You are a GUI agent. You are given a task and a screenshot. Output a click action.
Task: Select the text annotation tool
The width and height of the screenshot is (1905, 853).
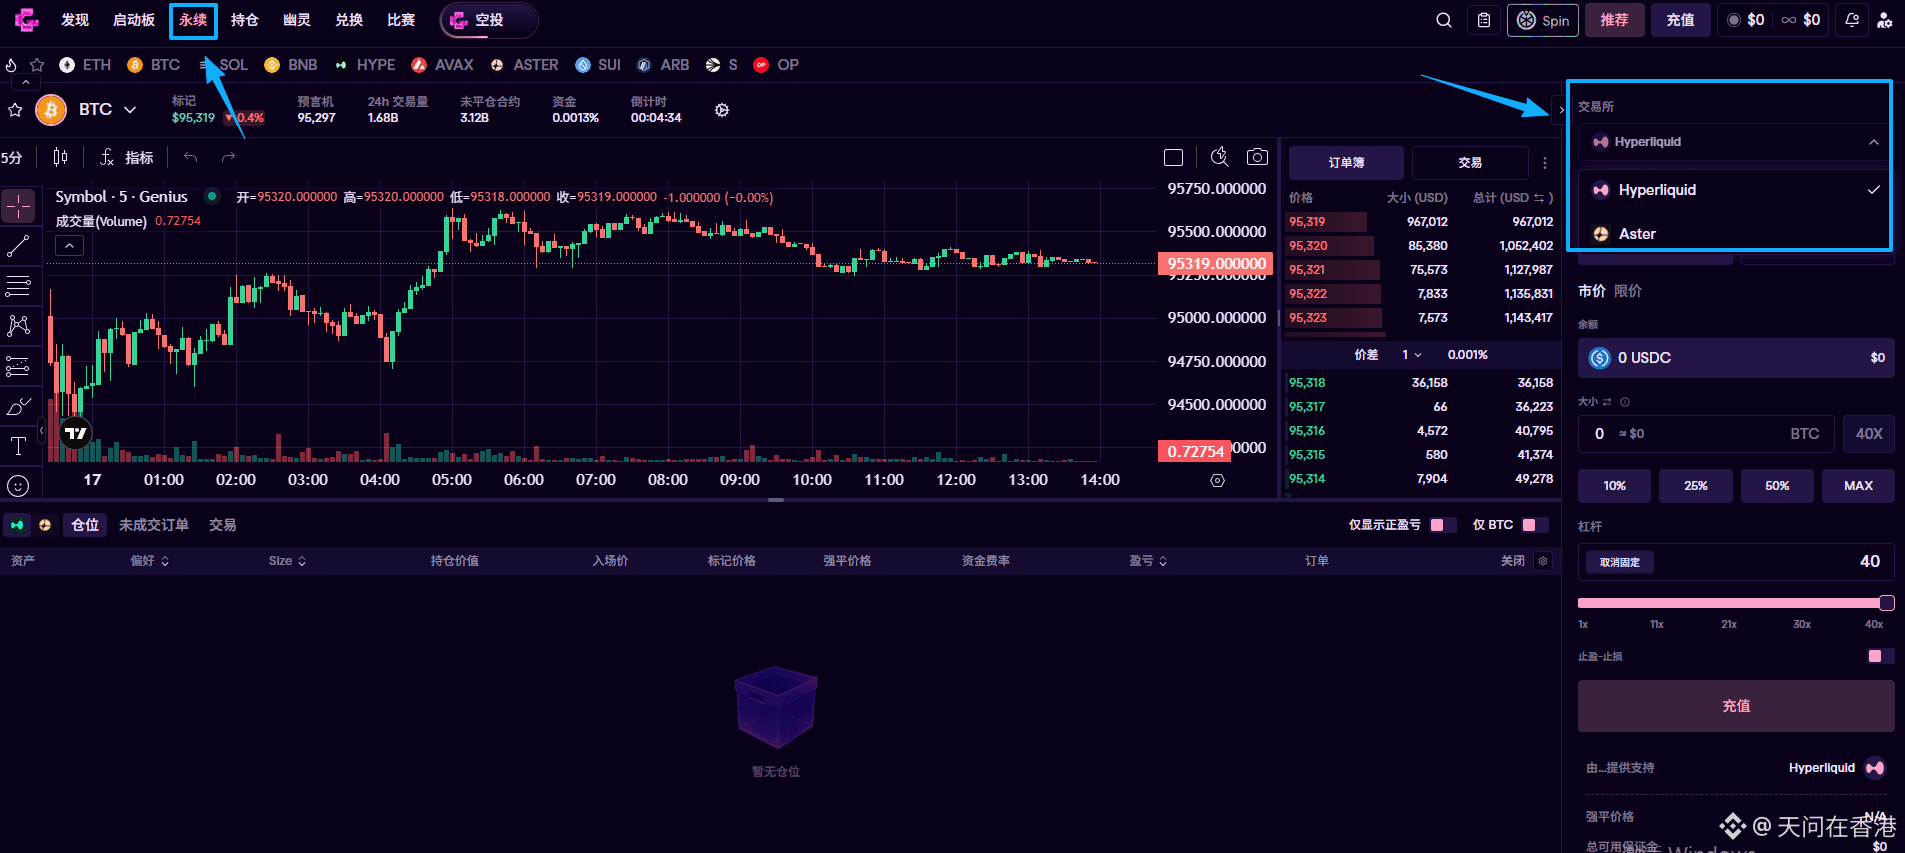click(18, 446)
